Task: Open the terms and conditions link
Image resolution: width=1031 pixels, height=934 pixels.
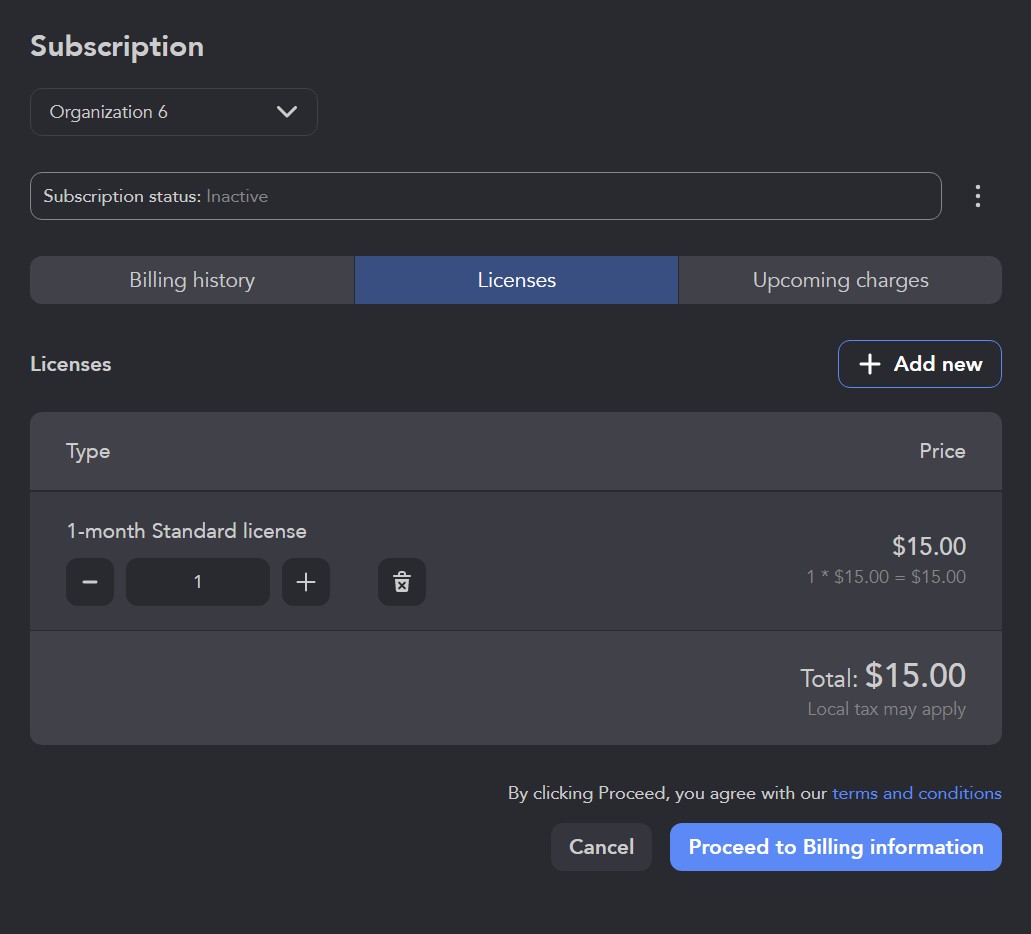Action: pyautogui.click(x=916, y=793)
